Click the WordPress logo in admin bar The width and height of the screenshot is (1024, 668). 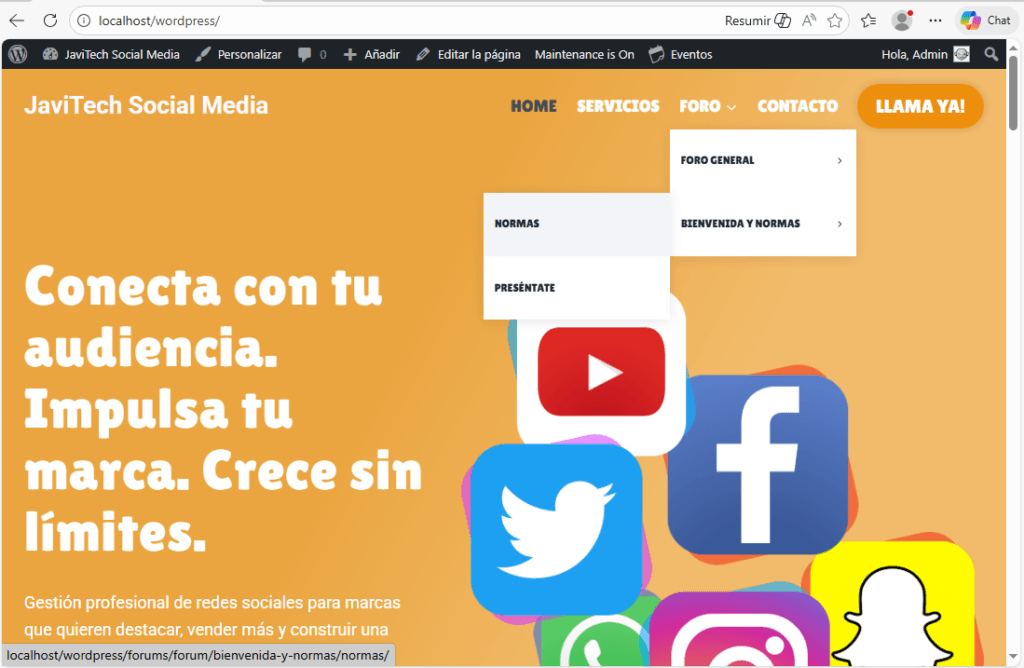pos(17,54)
